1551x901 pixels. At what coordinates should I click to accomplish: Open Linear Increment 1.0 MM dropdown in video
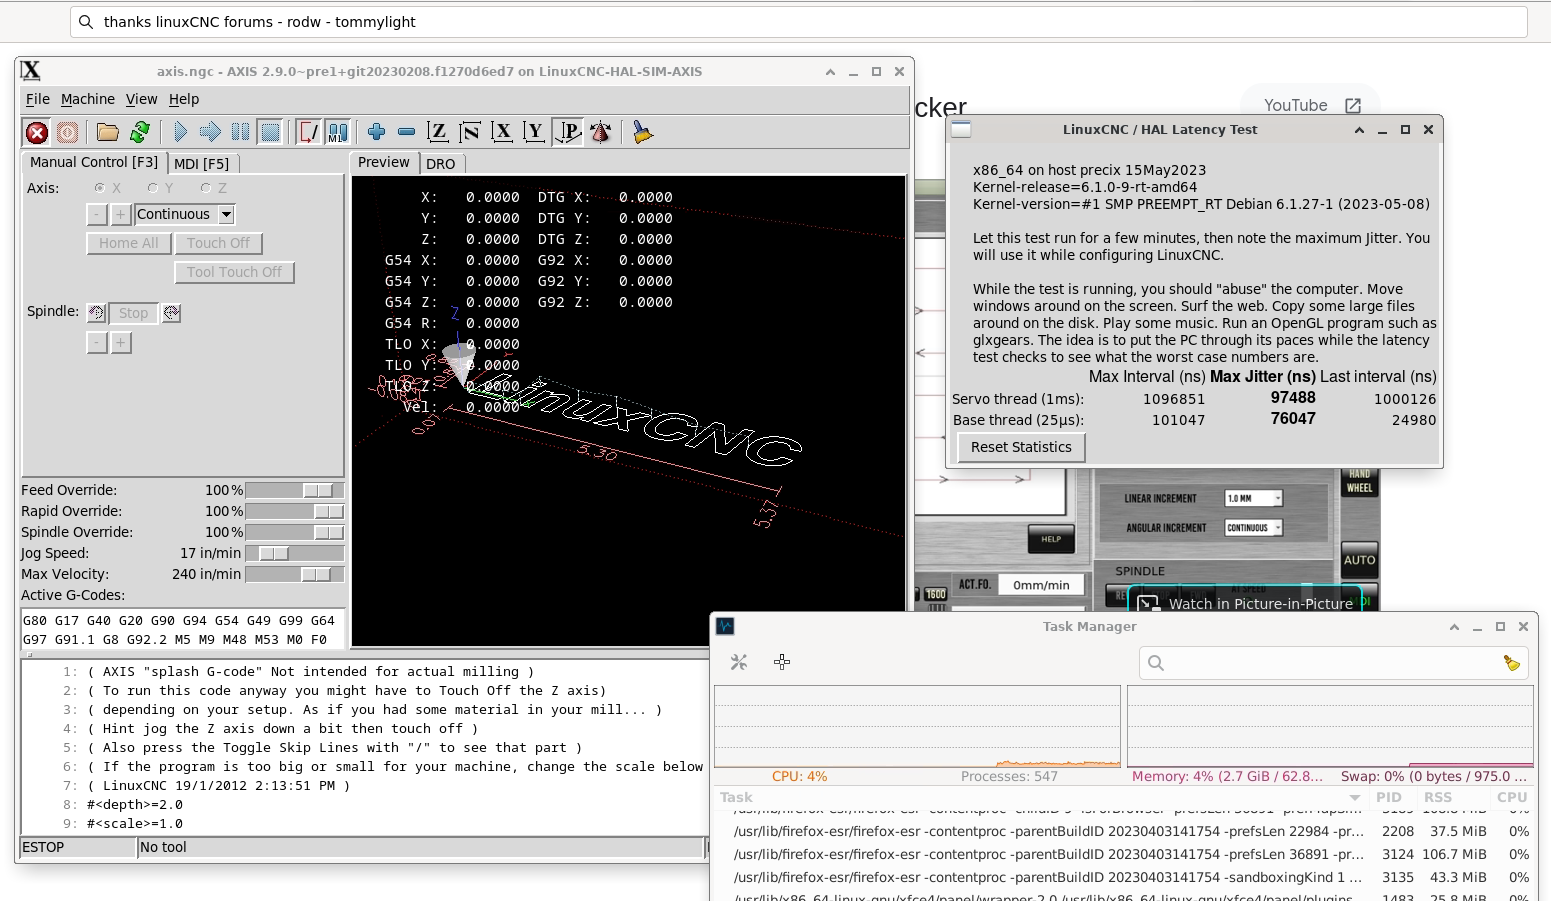pyautogui.click(x=1254, y=498)
